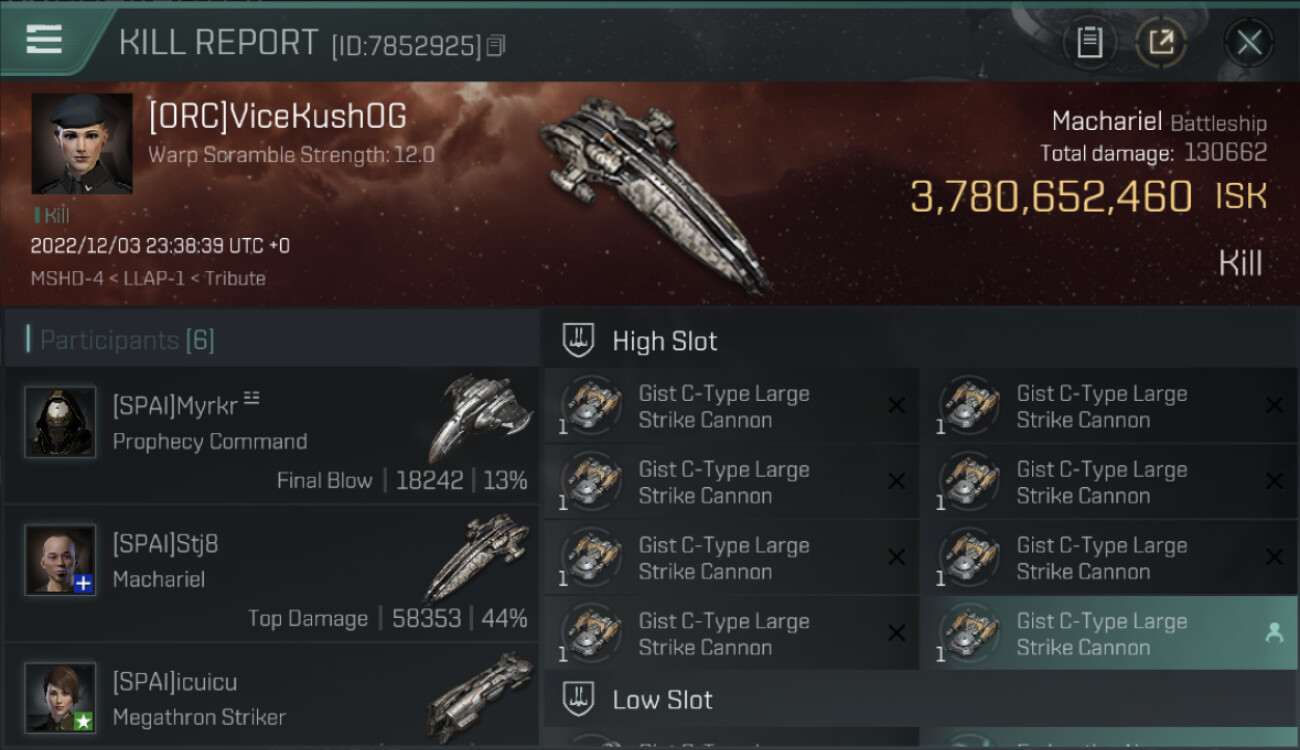Copy the kill report ID
This screenshot has width=1300, height=750.
coord(496,45)
